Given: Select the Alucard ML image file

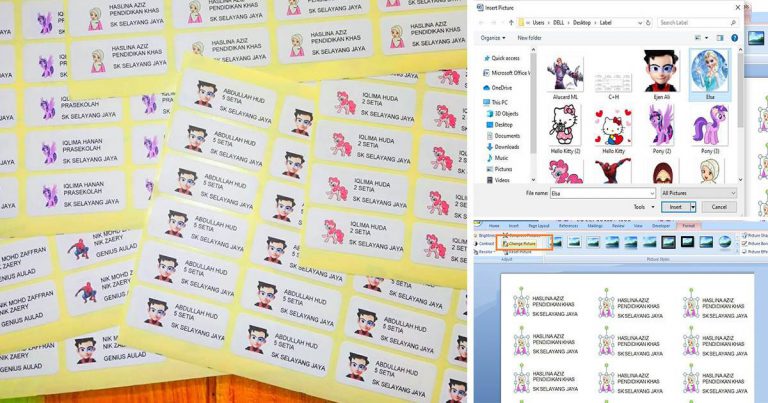Looking at the screenshot, I should click(x=565, y=77).
